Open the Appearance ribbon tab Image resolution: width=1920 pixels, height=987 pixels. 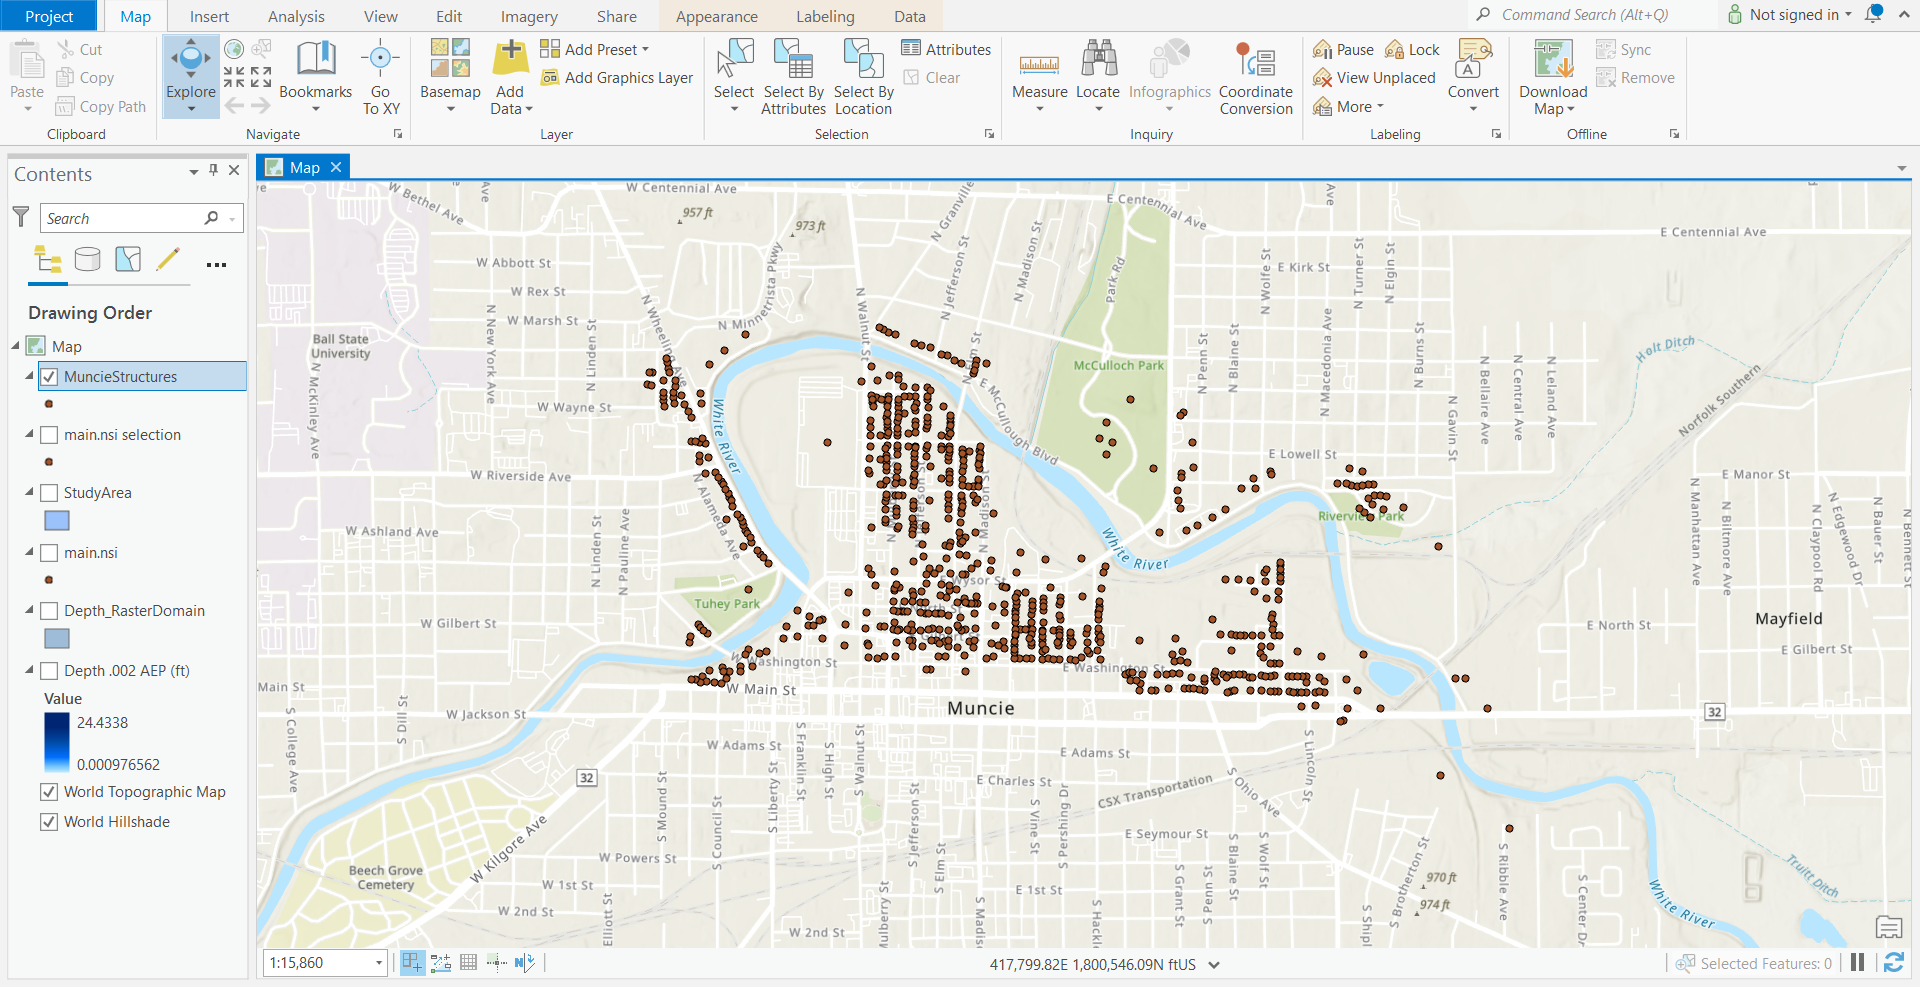coord(717,16)
